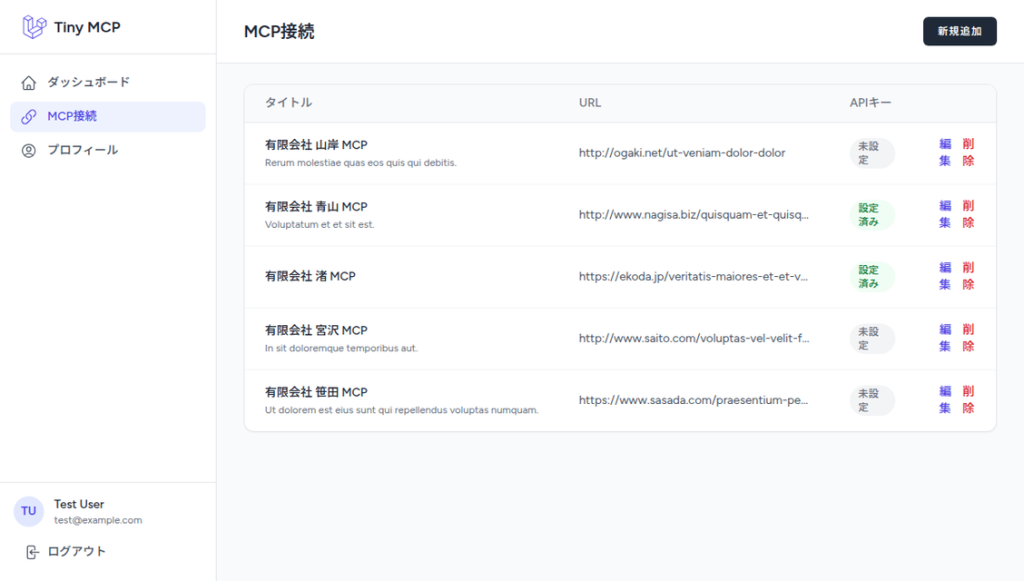Click the www.sasada.com URL cell
Viewport: 1024px width, 581px height.
[x=693, y=400]
